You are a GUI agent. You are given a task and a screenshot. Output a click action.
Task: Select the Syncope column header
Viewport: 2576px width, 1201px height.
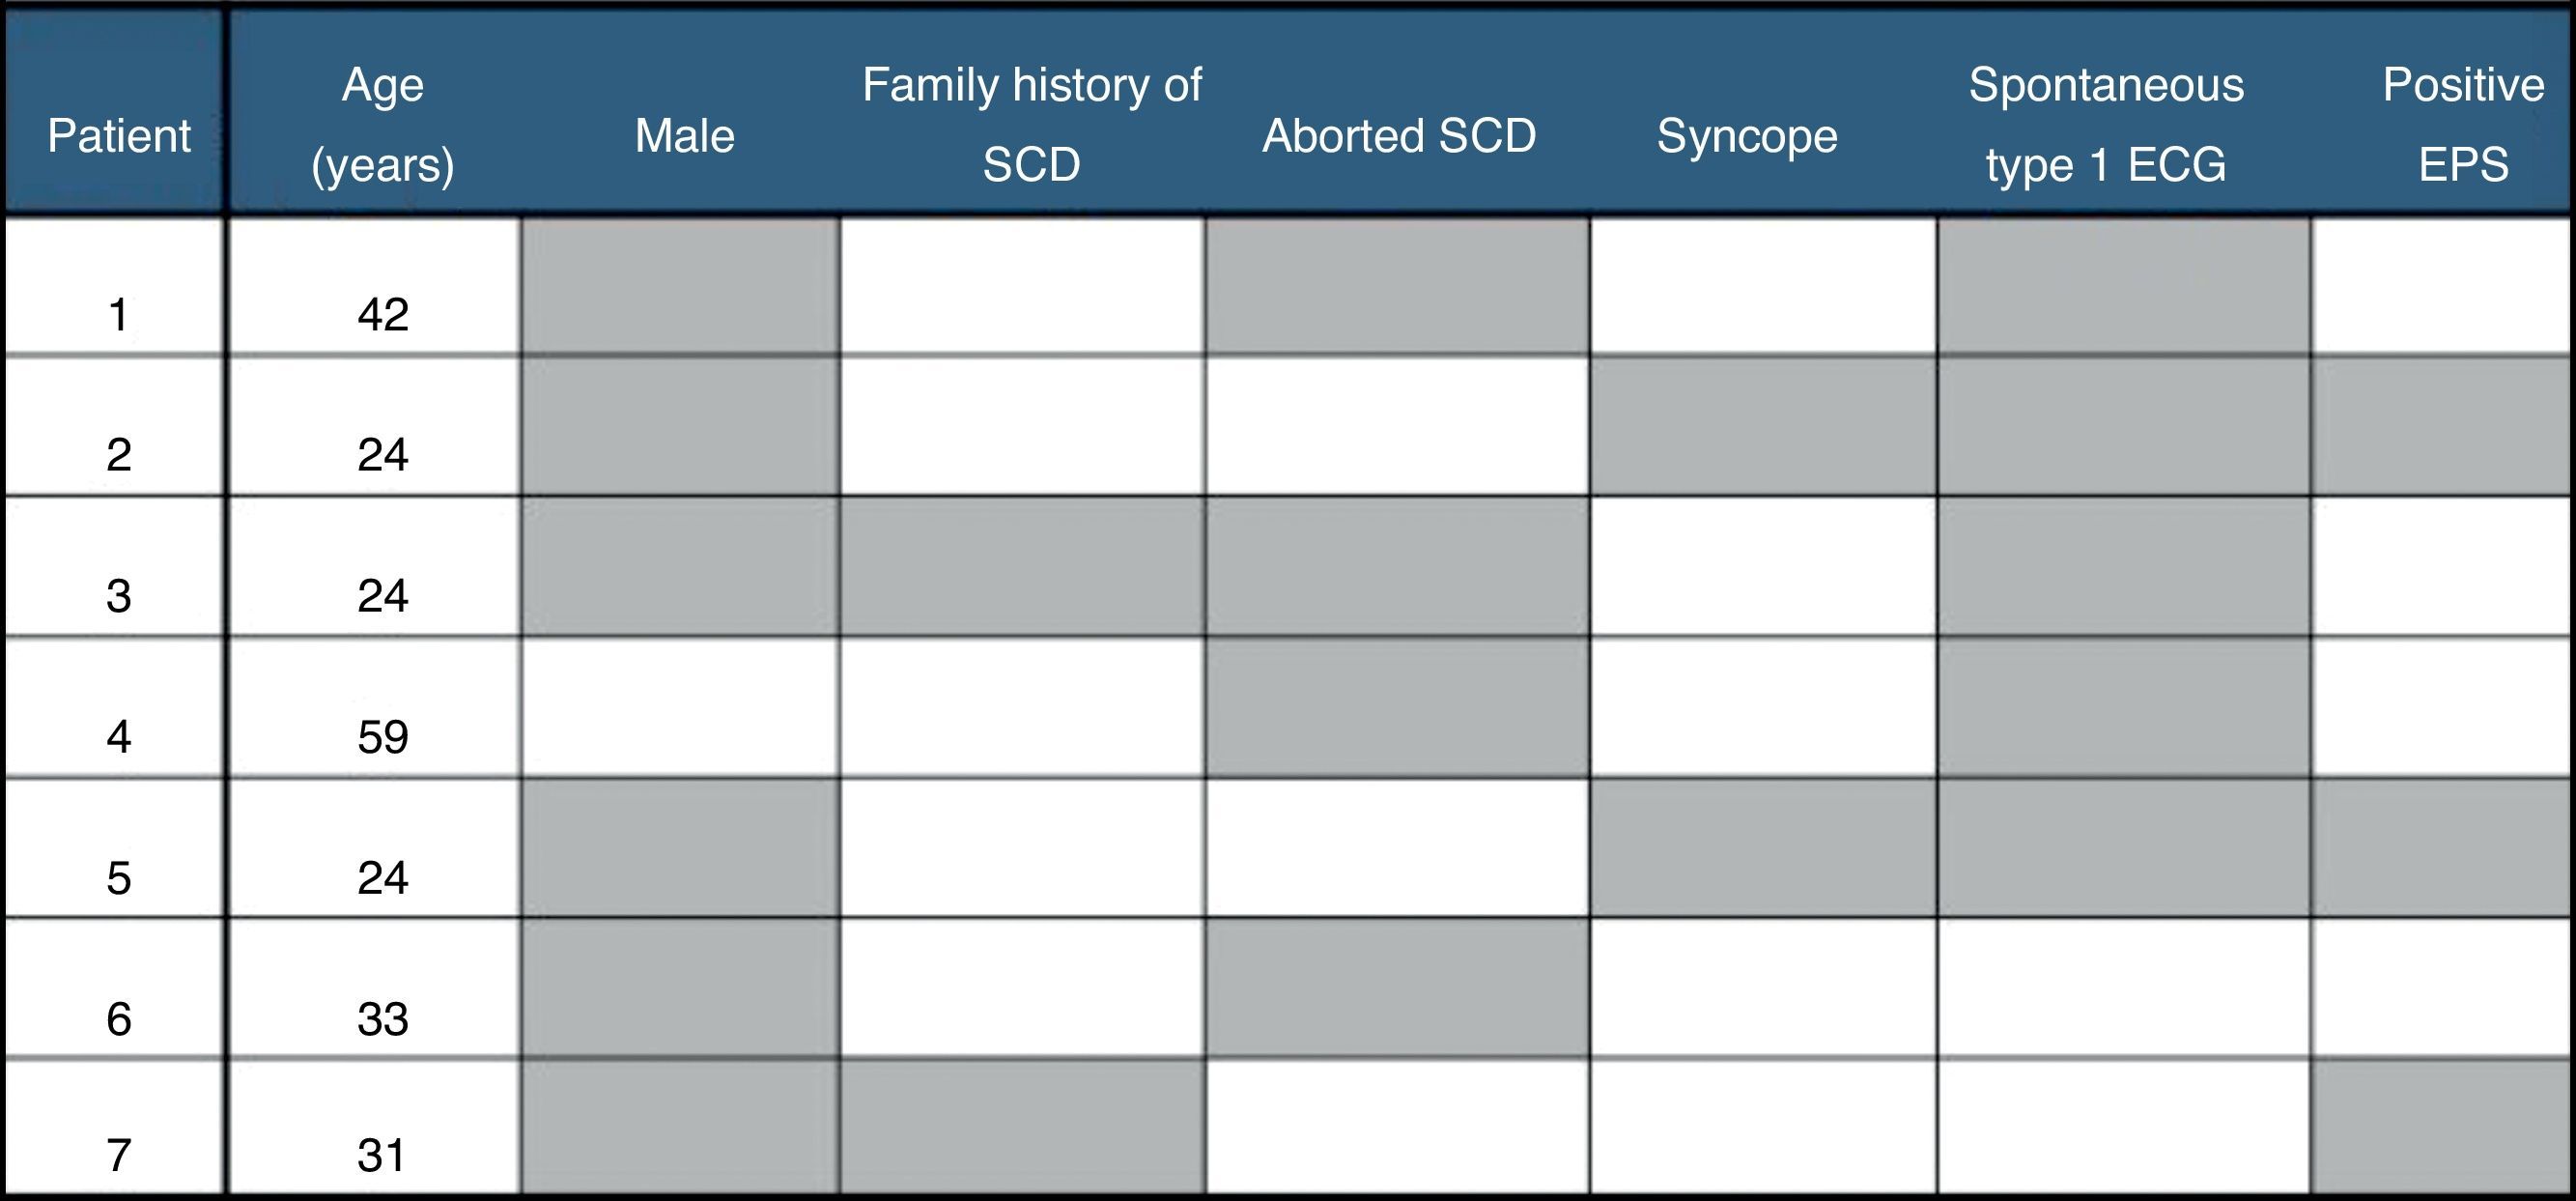point(1746,136)
